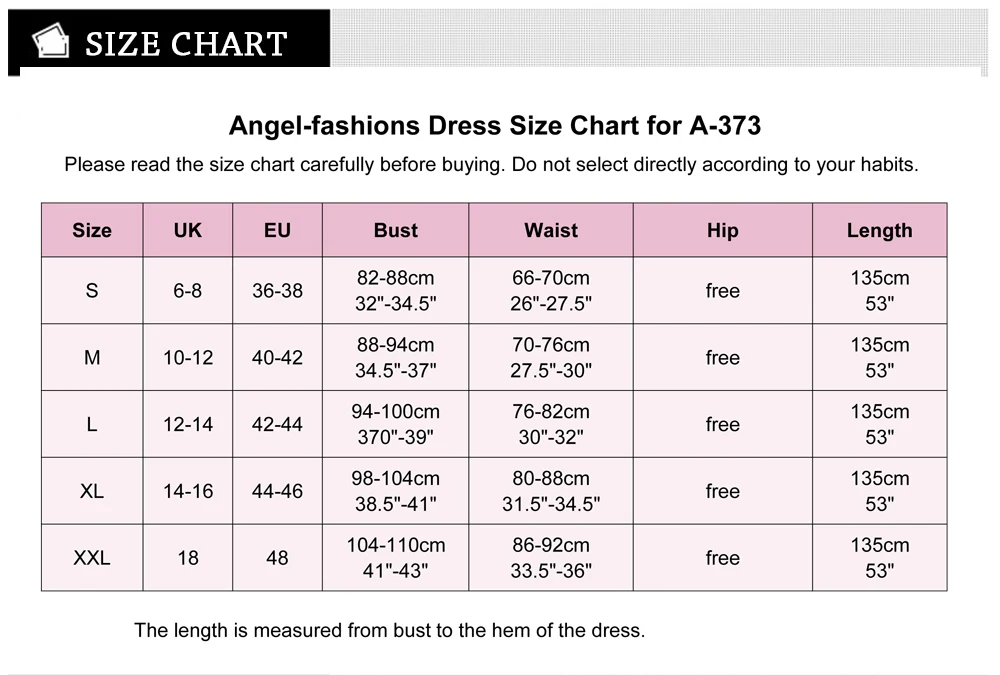Click the length measurement footnote text

tap(390, 630)
